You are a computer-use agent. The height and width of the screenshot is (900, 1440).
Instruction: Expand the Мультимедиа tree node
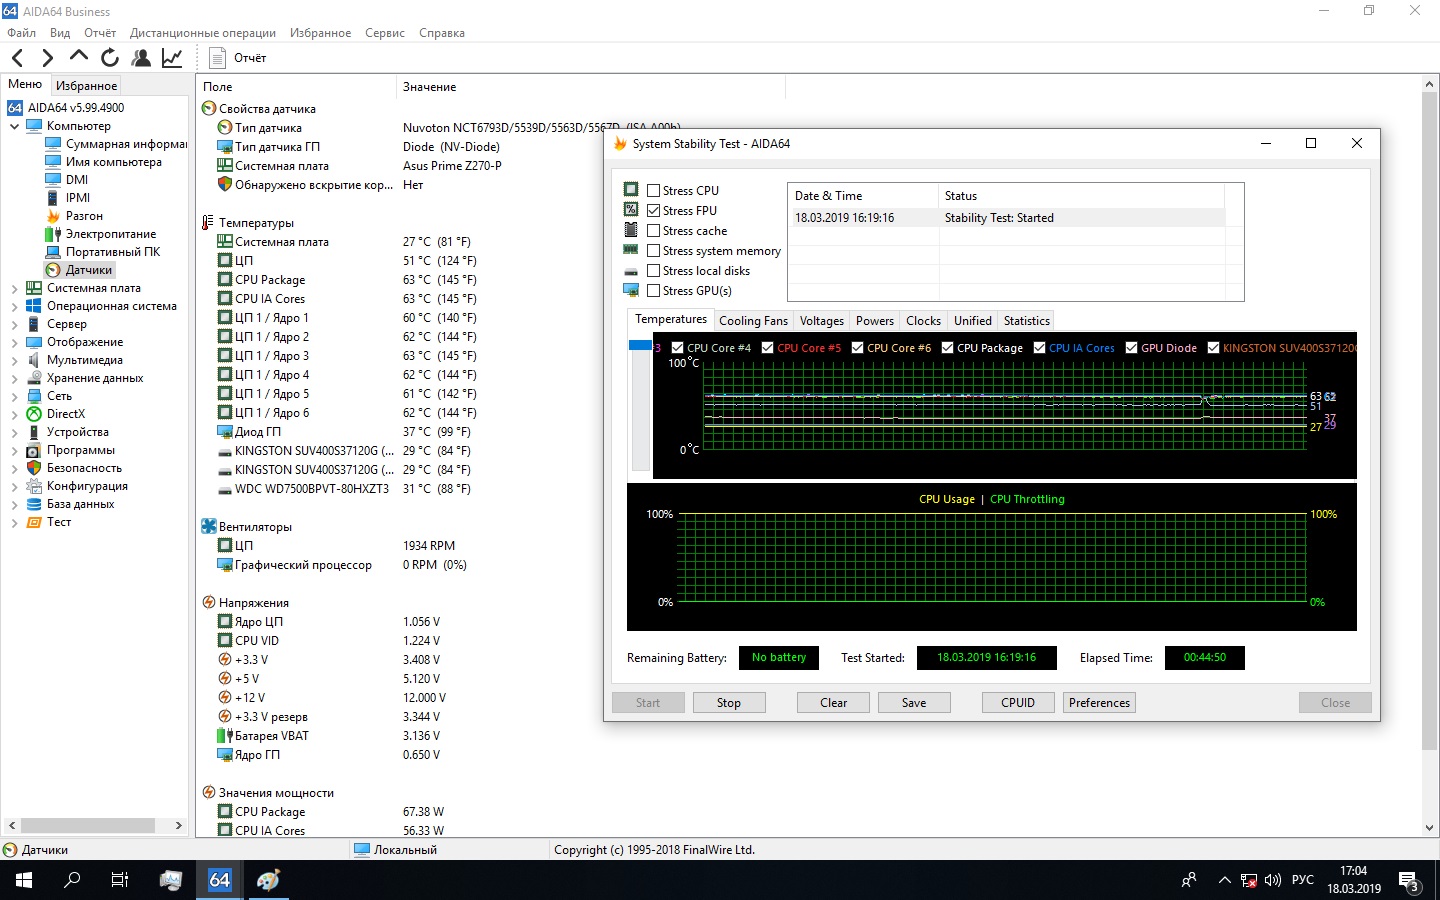[14, 360]
